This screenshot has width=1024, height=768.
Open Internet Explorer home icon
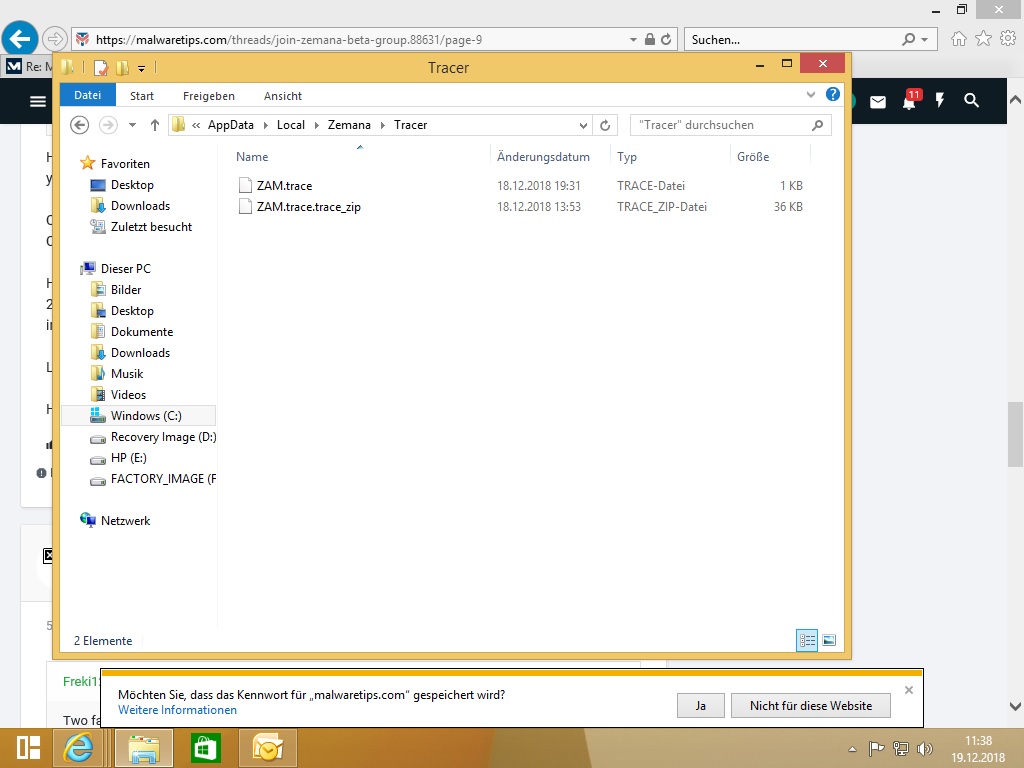pos(958,39)
